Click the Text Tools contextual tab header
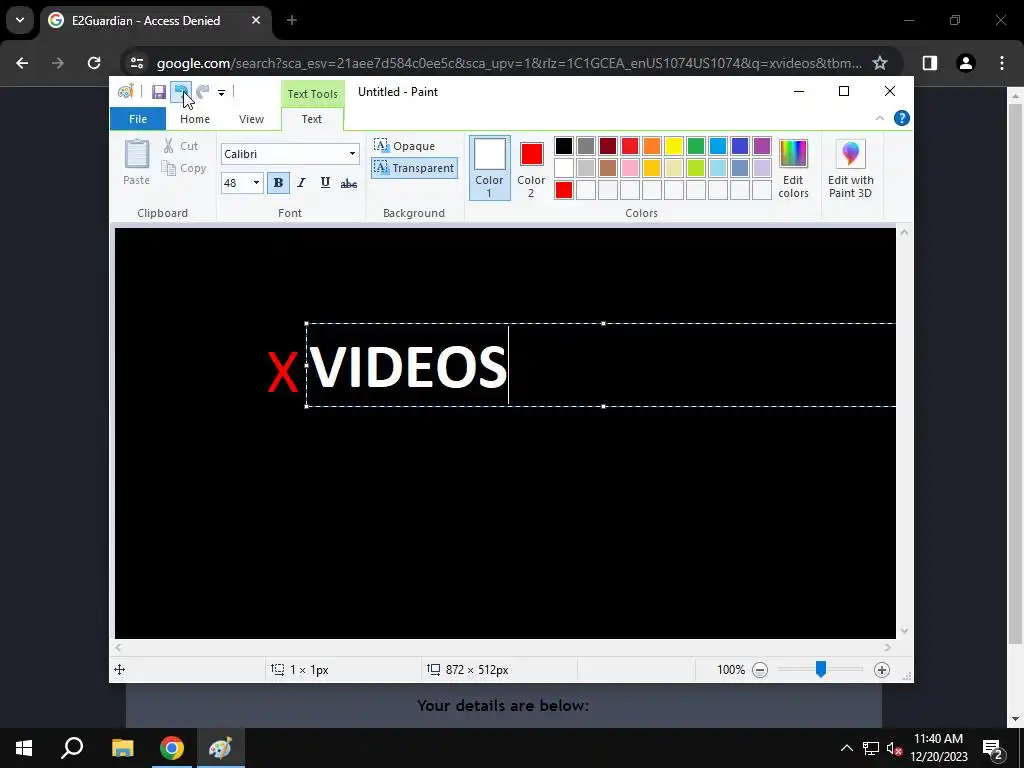Screen dimensions: 1024x768 (313, 93)
